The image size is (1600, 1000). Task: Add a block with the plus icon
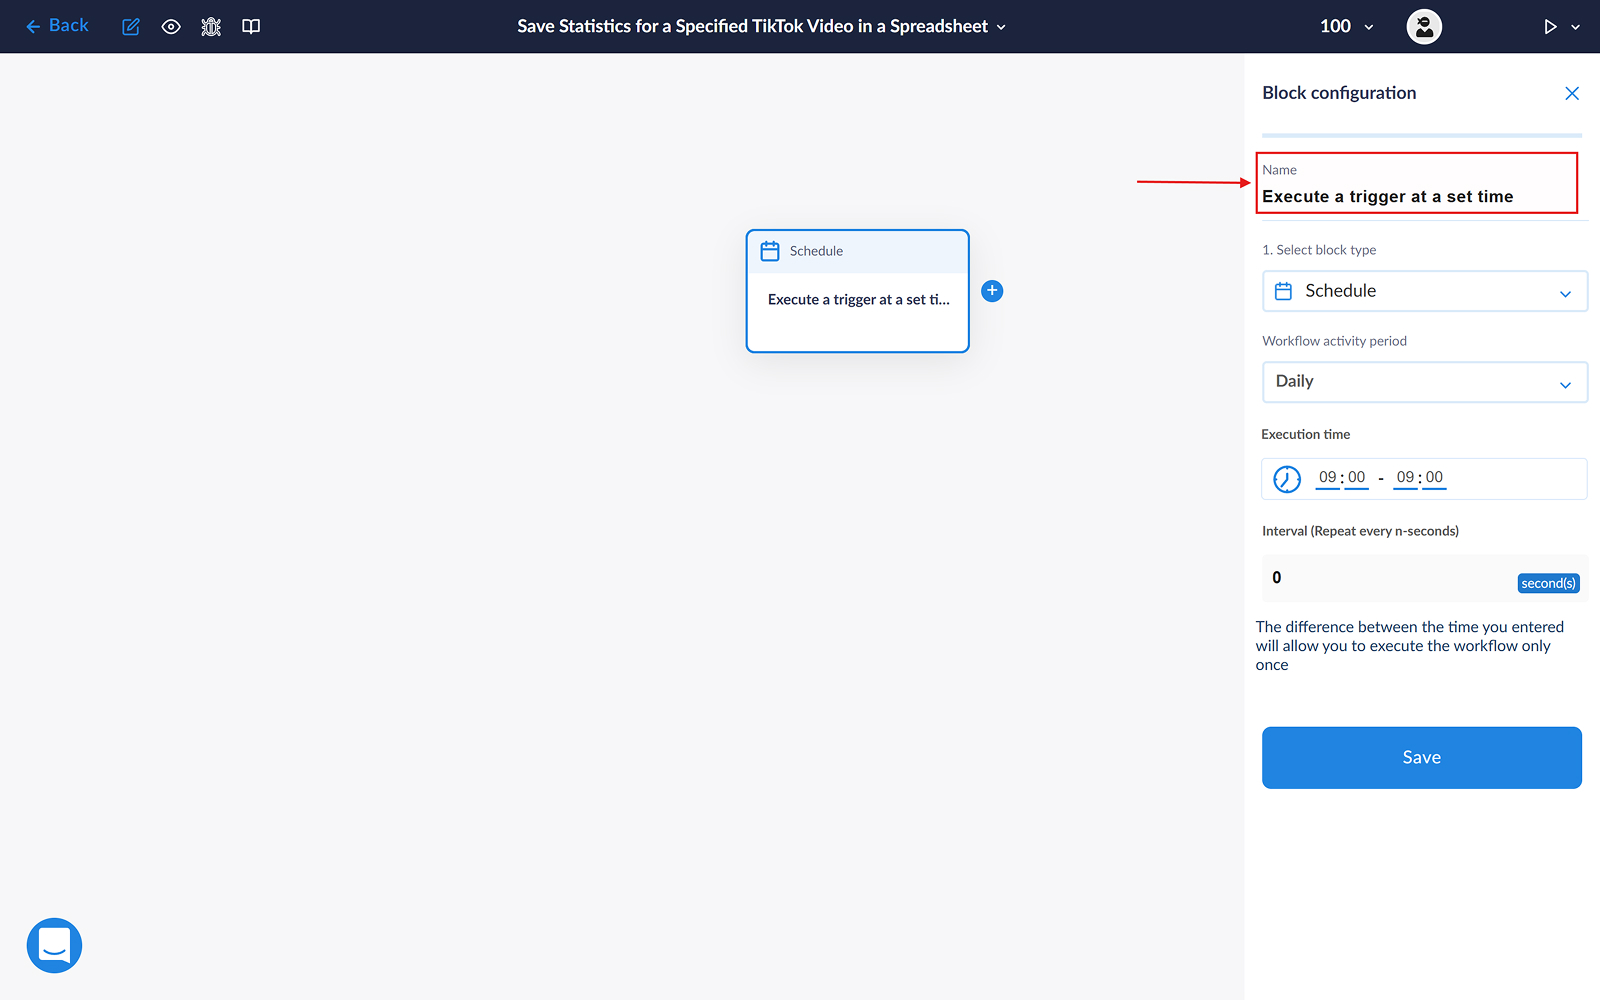[x=992, y=291]
